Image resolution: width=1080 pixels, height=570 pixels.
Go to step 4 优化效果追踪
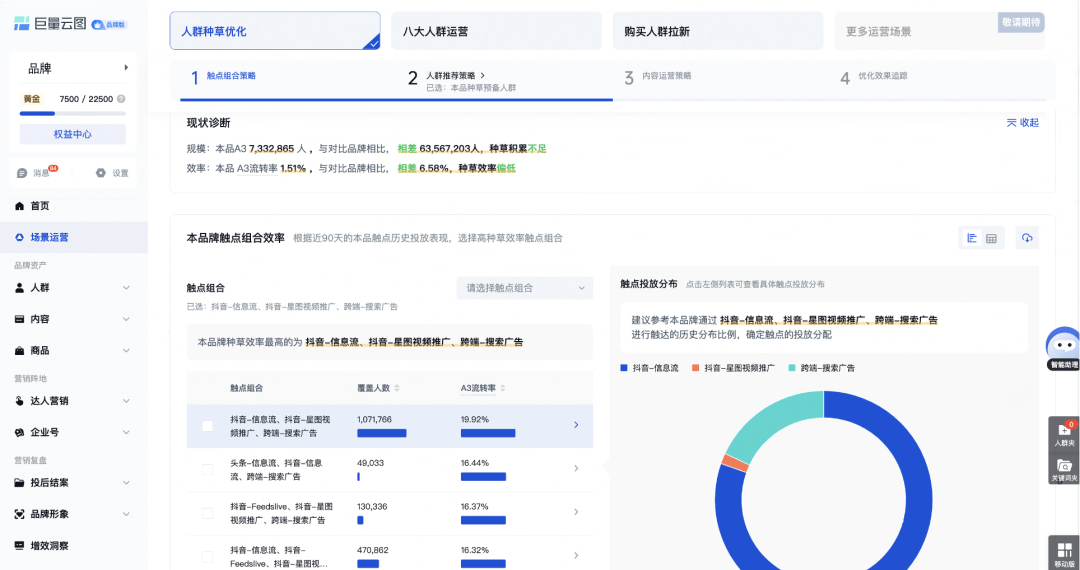874,76
